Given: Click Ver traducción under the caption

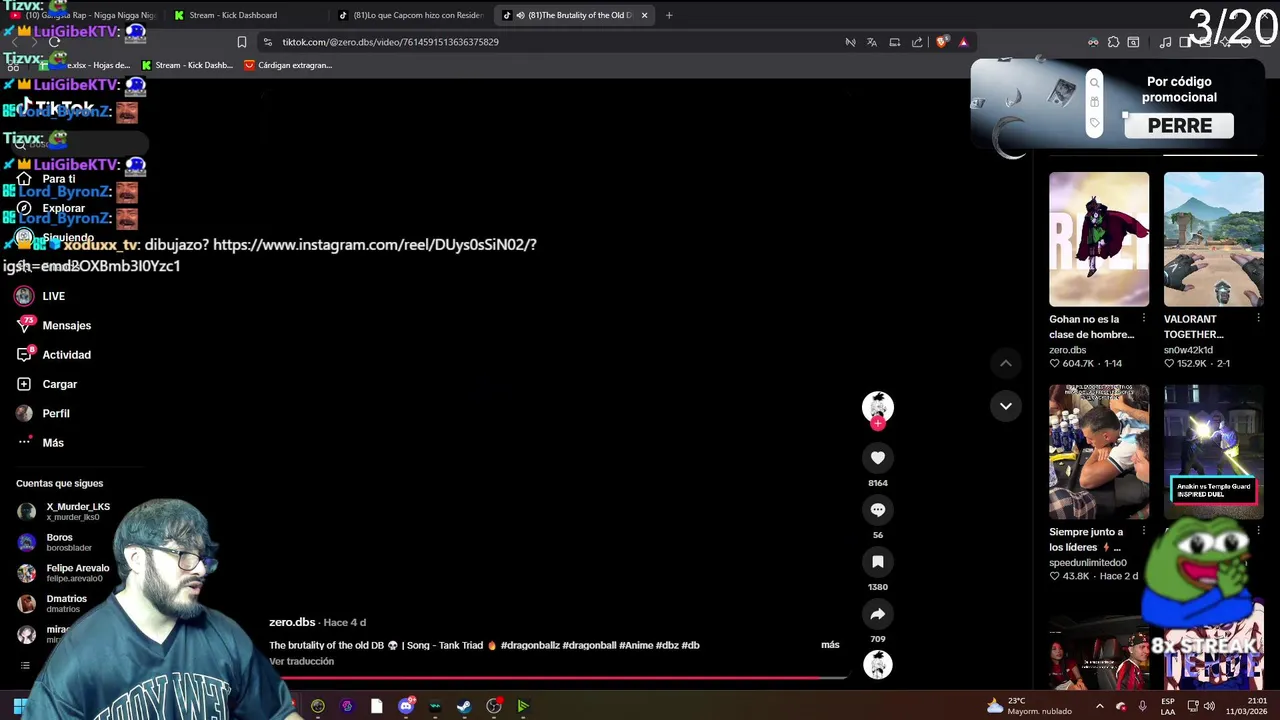Looking at the screenshot, I should tap(301, 661).
